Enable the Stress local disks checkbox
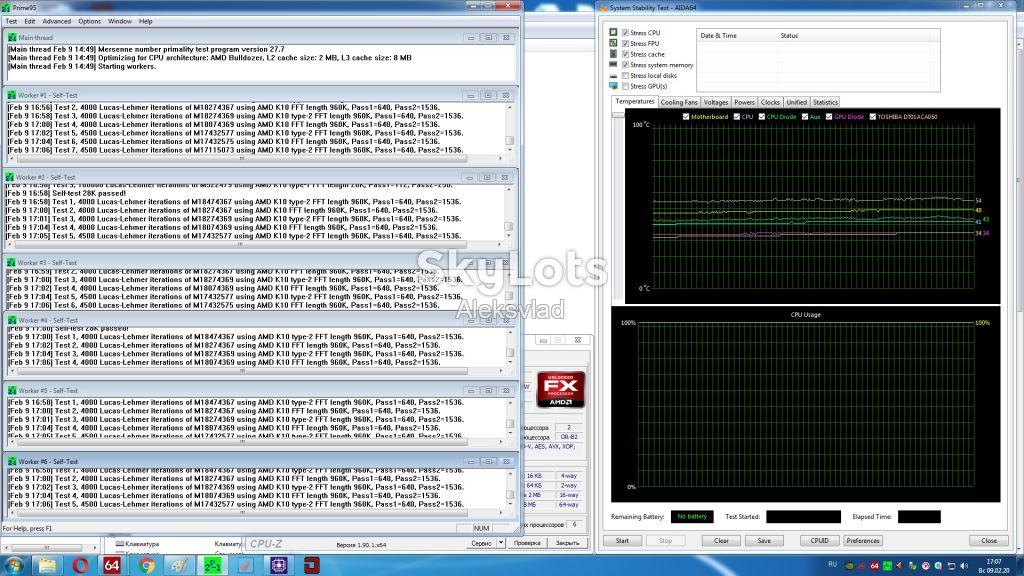 626,76
